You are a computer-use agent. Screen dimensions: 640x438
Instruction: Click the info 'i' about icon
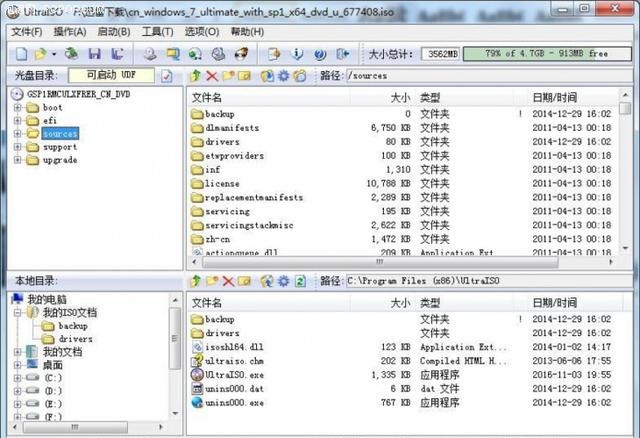click(x=298, y=53)
